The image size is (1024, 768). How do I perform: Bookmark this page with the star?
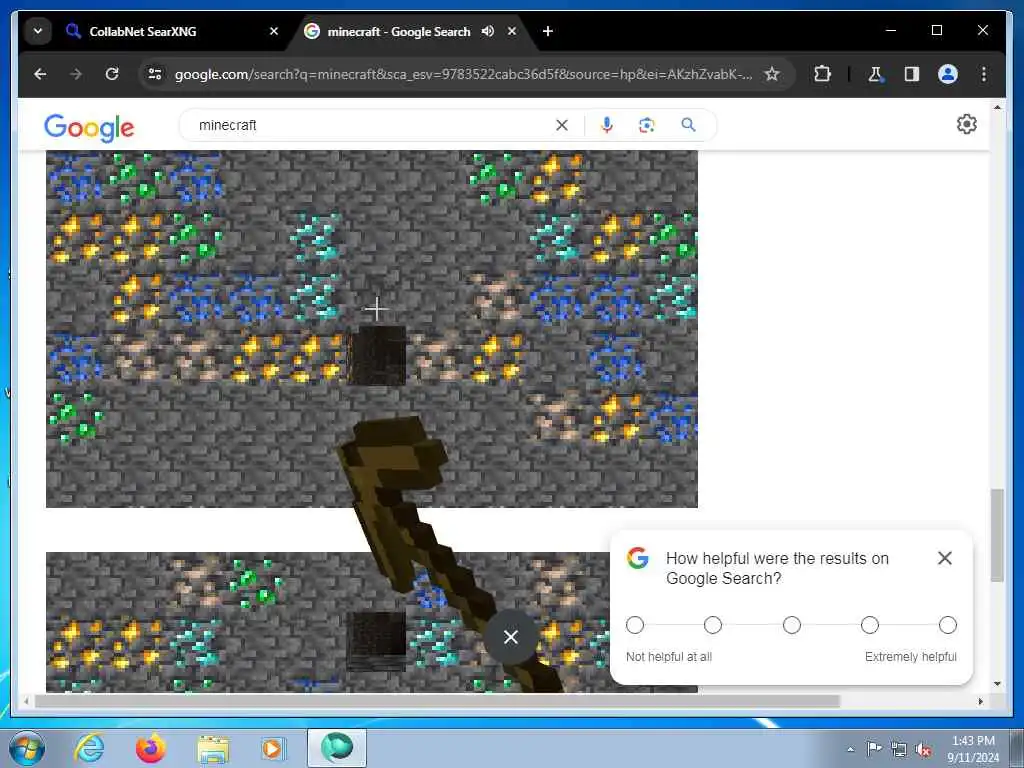click(772, 74)
